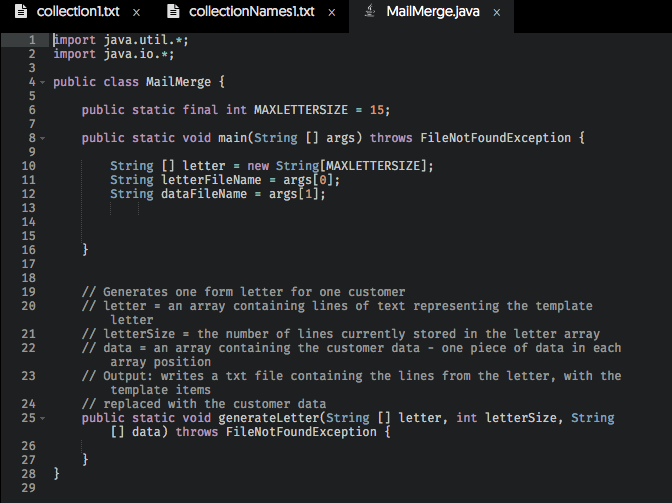Image resolution: width=672 pixels, height=503 pixels.
Task: Close the collectionNames1.txt tab
Action: (x=332, y=13)
